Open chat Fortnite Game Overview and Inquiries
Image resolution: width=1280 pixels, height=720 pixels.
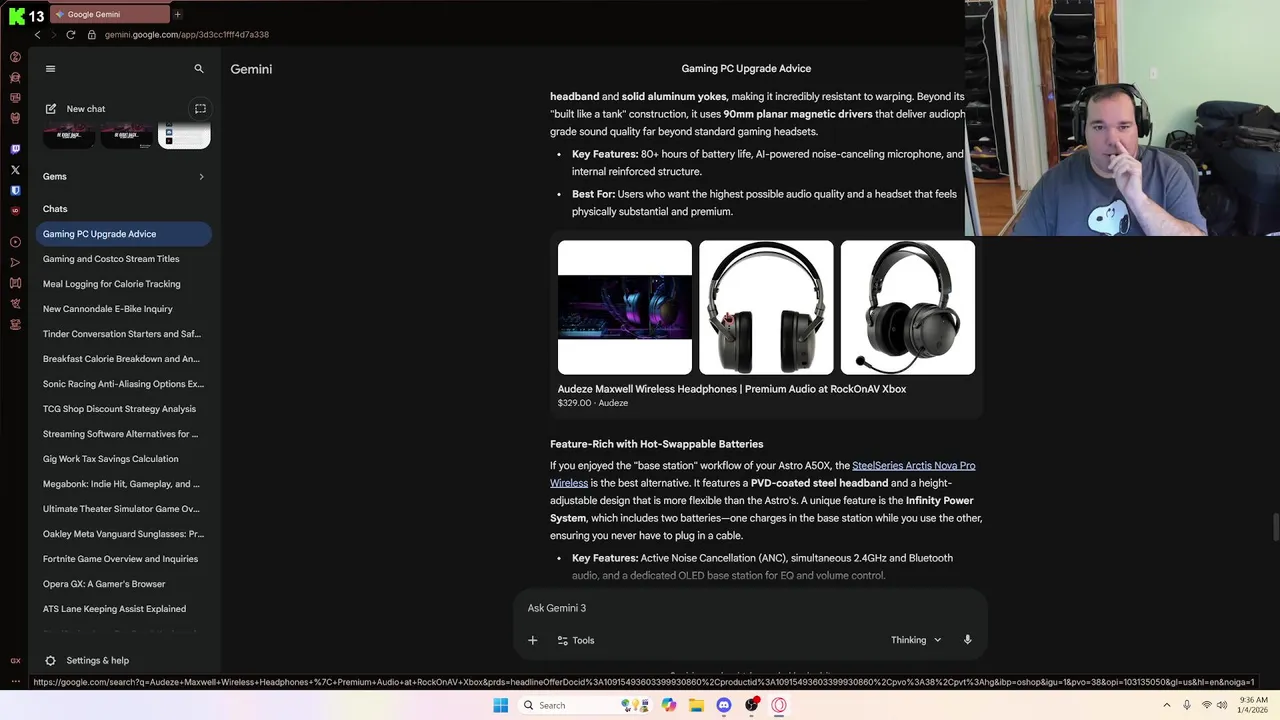click(123, 559)
